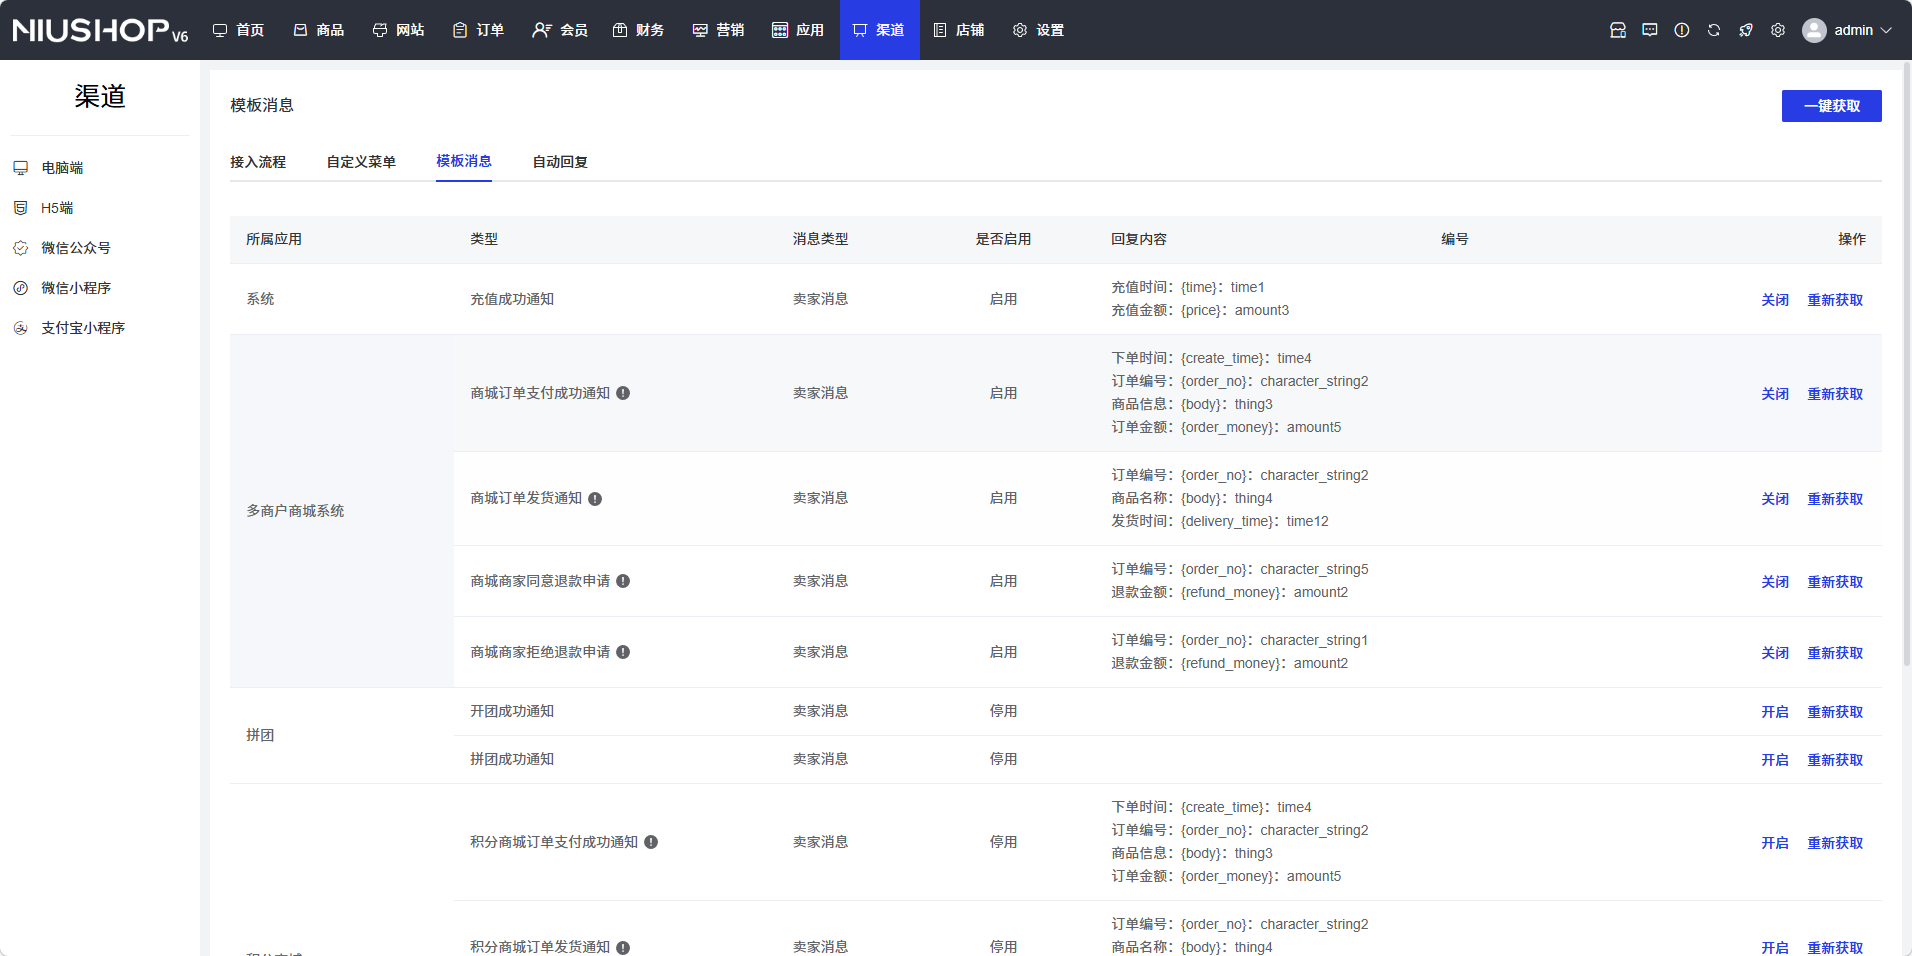Click info icon next to 商城订单发货通知

tap(595, 499)
